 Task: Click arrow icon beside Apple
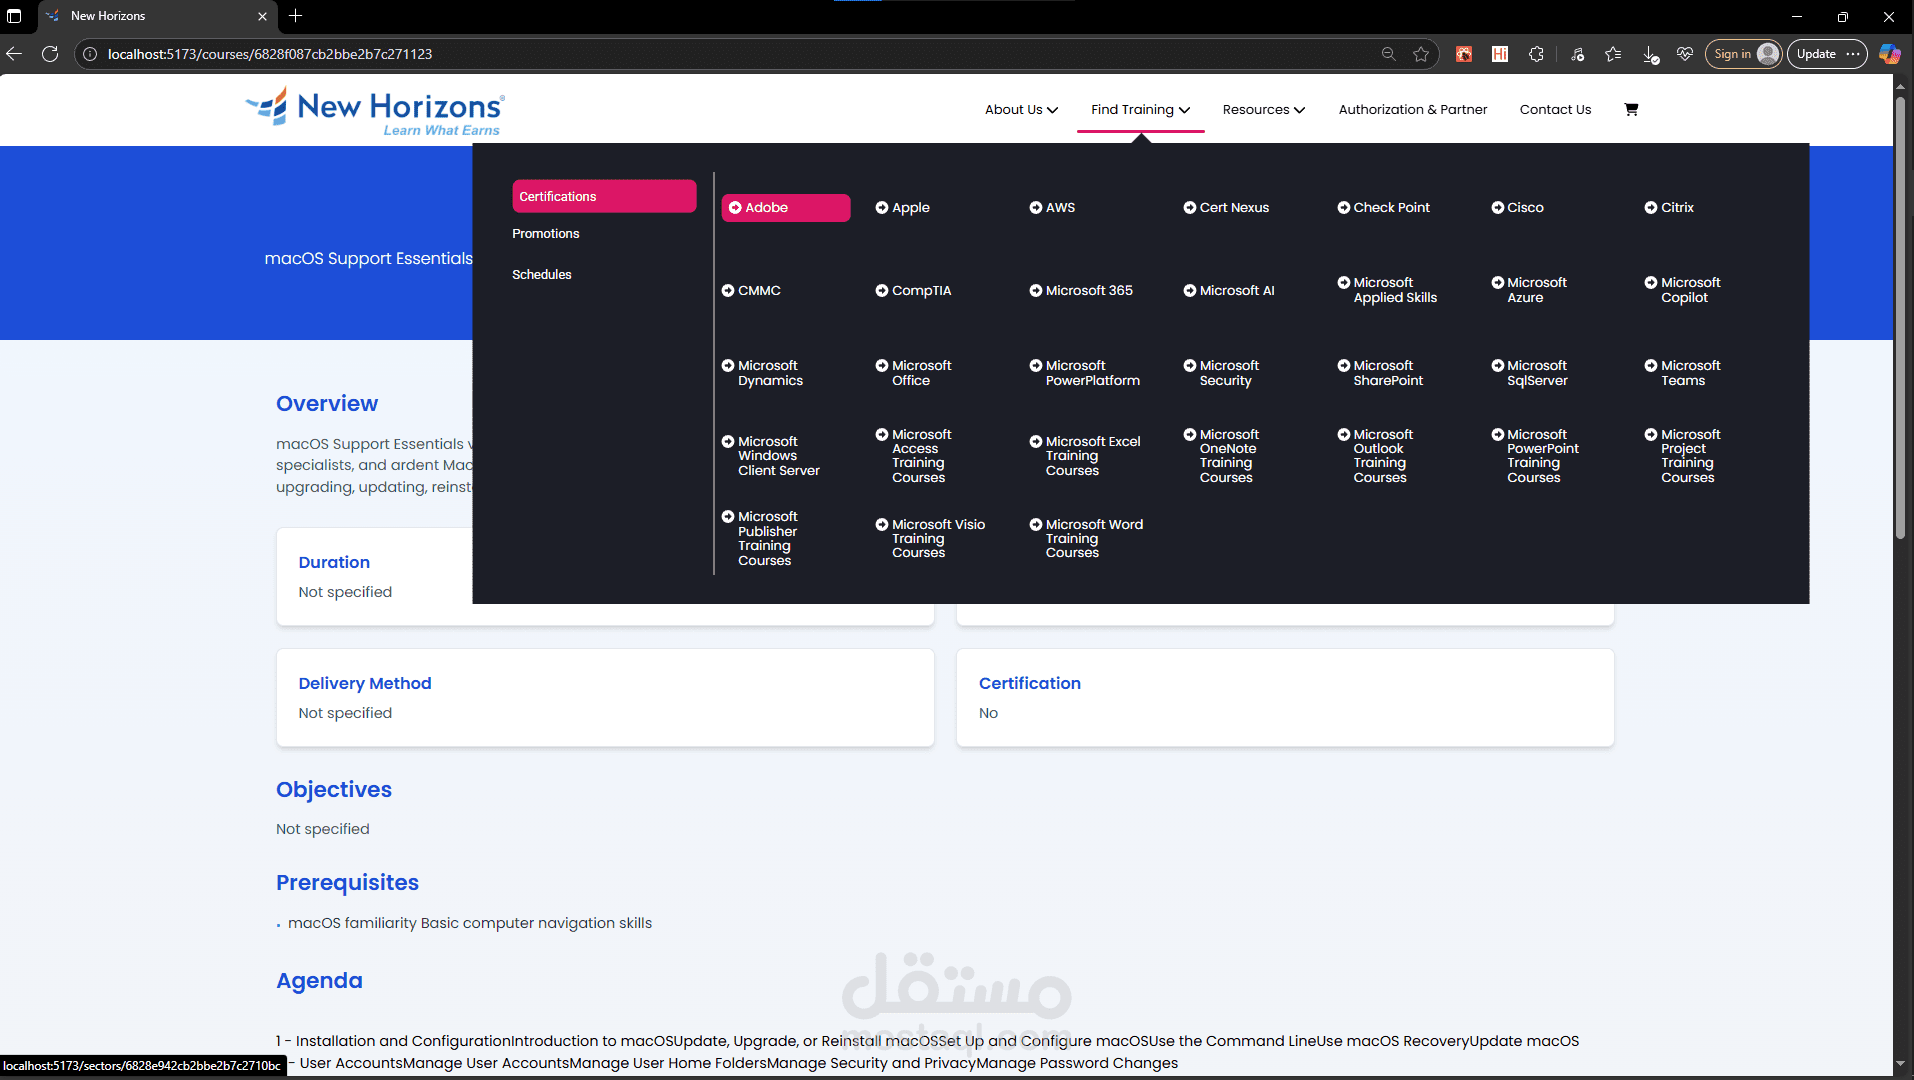pyautogui.click(x=882, y=208)
